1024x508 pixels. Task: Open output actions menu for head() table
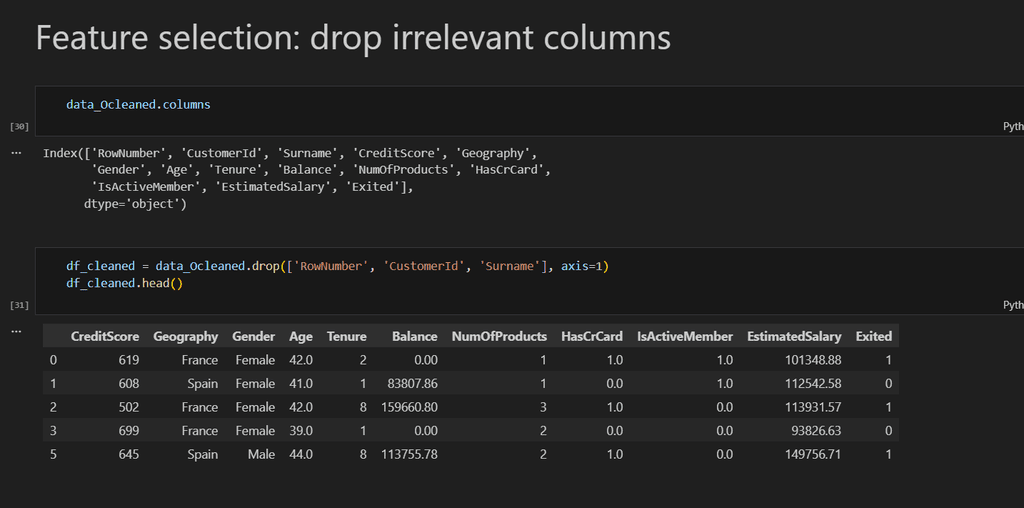pos(16,329)
